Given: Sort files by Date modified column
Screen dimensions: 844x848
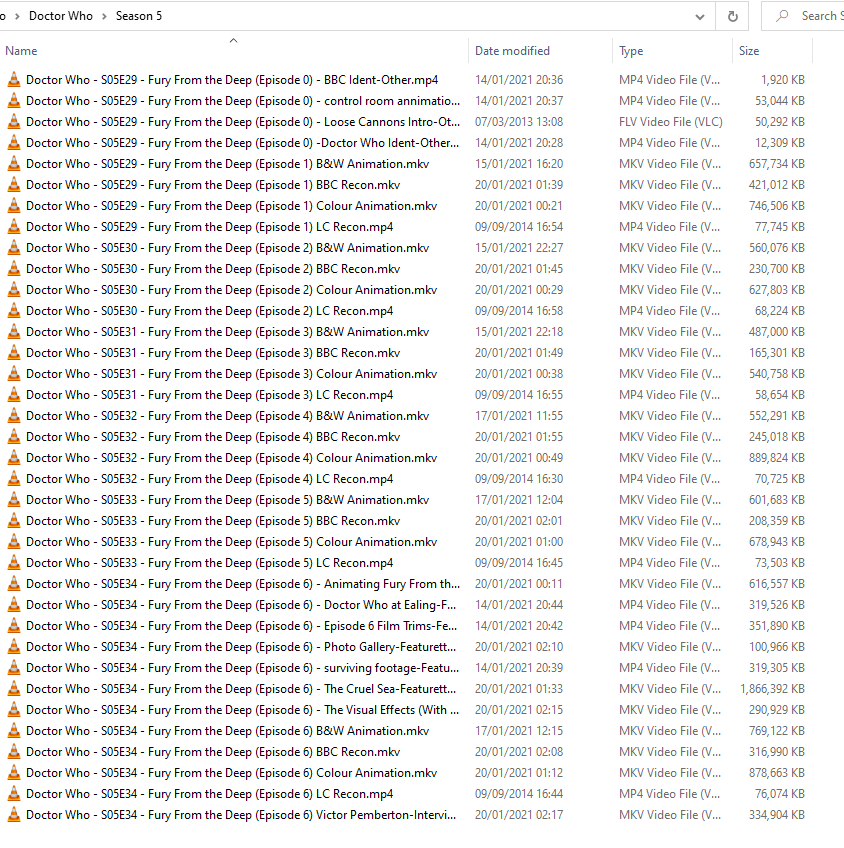Looking at the screenshot, I should click(512, 51).
